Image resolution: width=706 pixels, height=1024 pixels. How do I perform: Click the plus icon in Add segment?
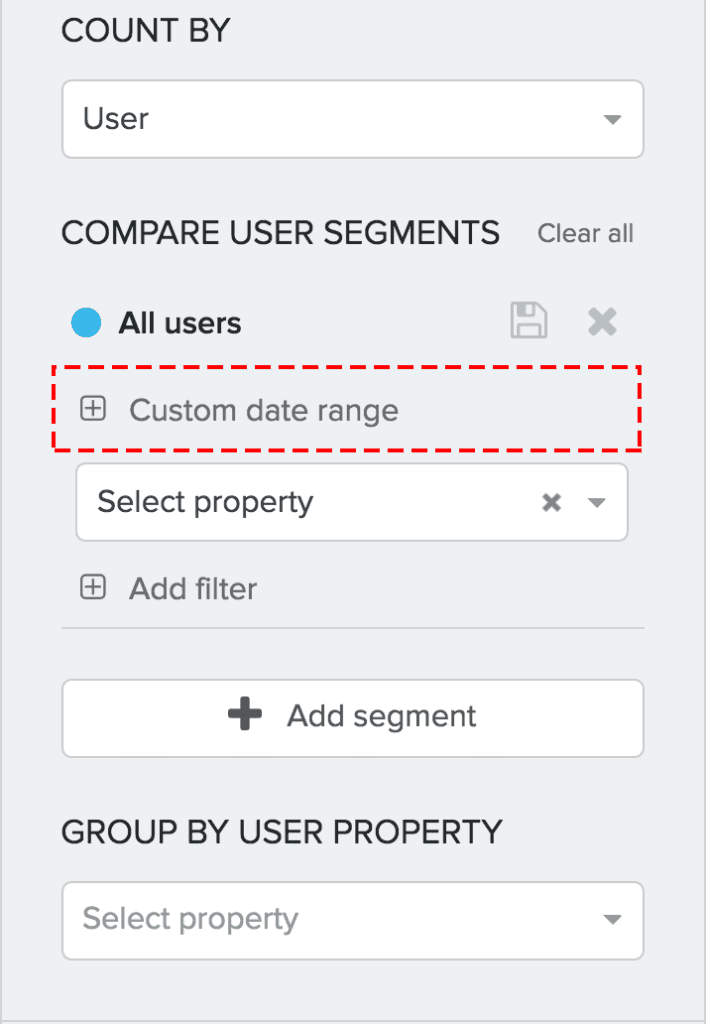[245, 716]
